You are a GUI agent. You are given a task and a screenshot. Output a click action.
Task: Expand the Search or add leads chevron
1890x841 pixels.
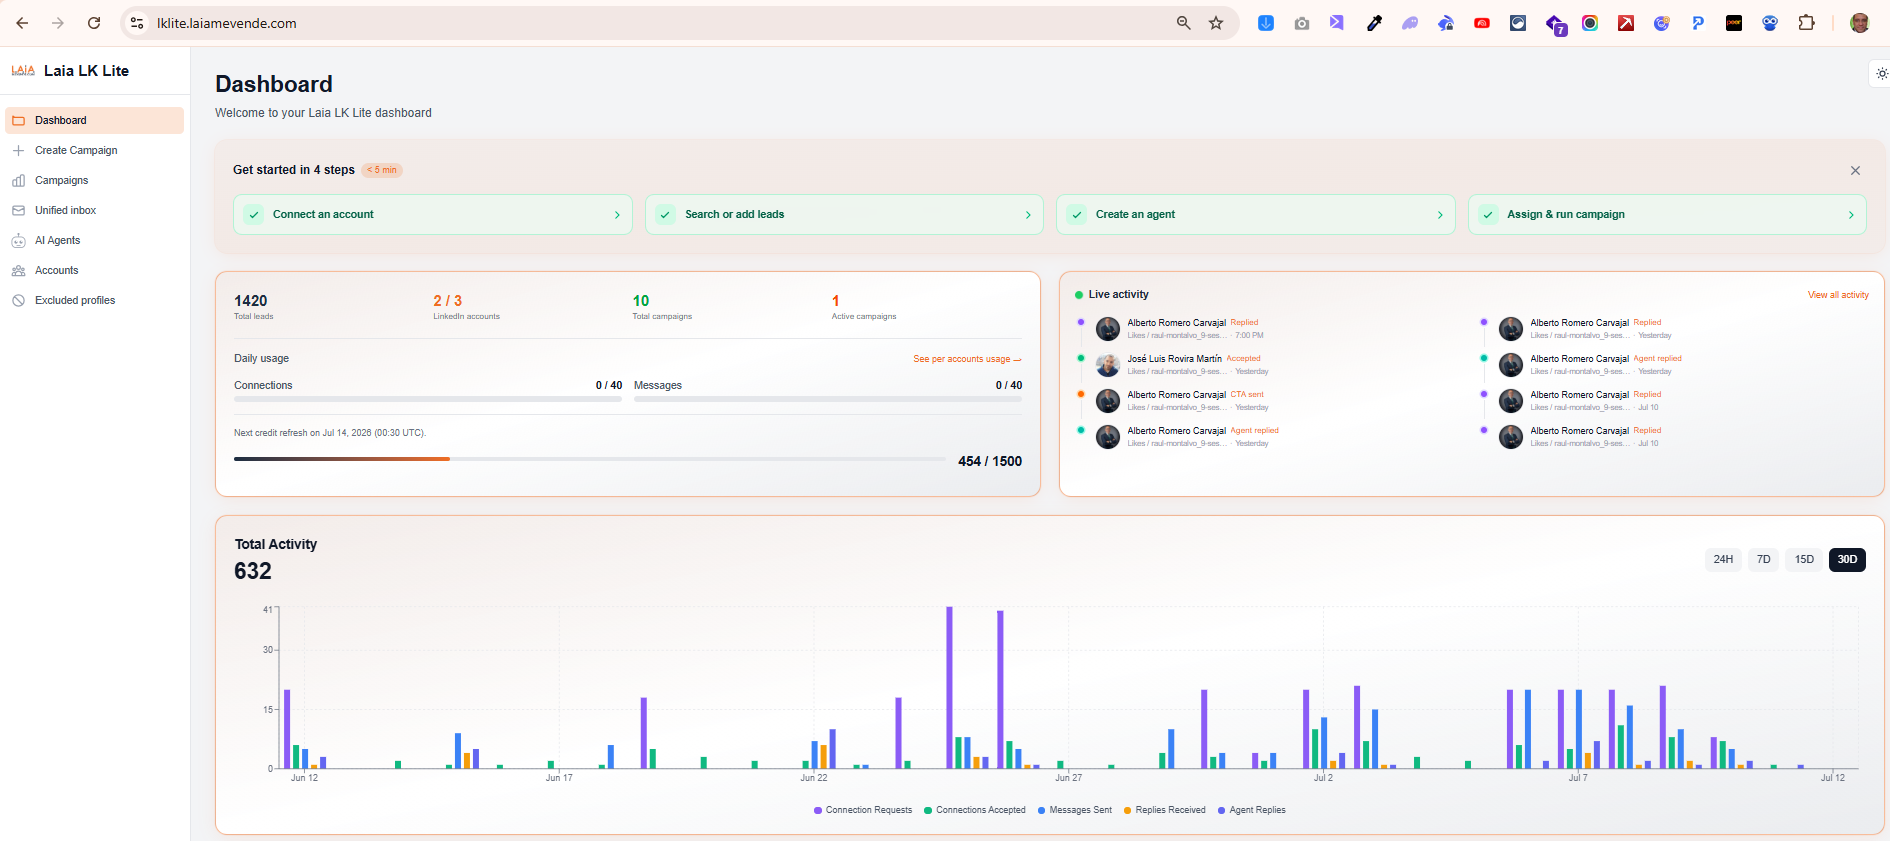[x=1028, y=215]
